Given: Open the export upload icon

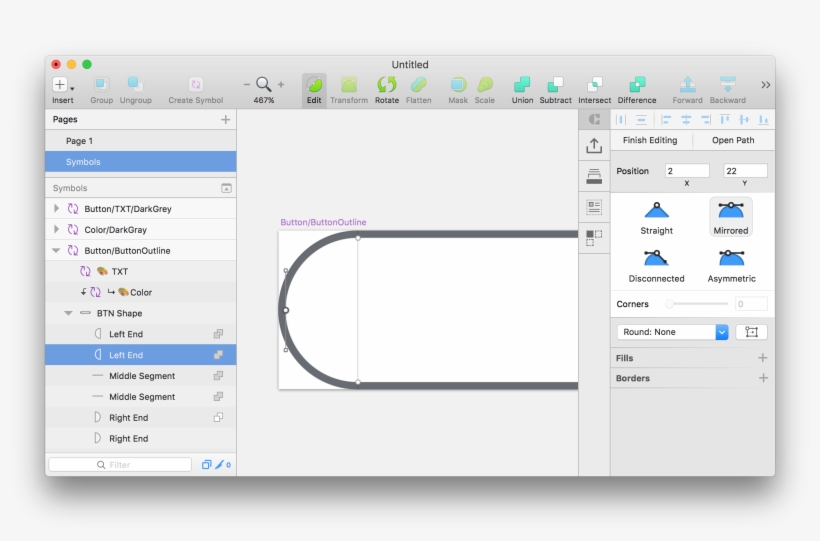Looking at the screenshot, I should pos(594,145).
